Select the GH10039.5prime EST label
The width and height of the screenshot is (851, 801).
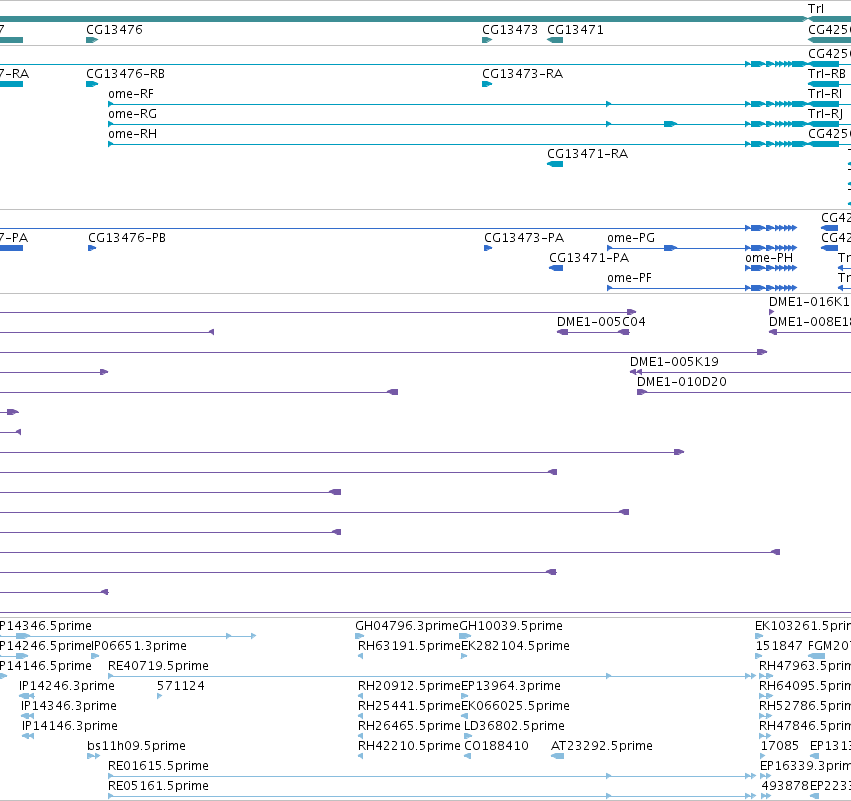(511, 626)
